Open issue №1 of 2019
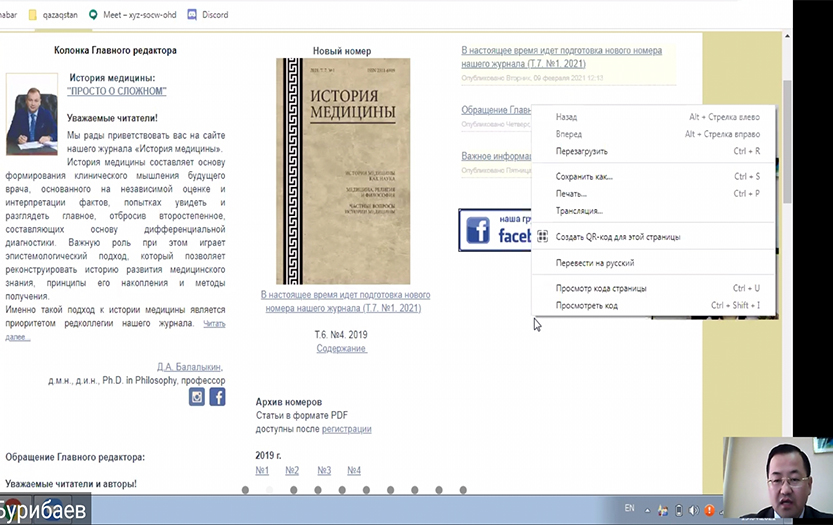 [x=262, y=470]
